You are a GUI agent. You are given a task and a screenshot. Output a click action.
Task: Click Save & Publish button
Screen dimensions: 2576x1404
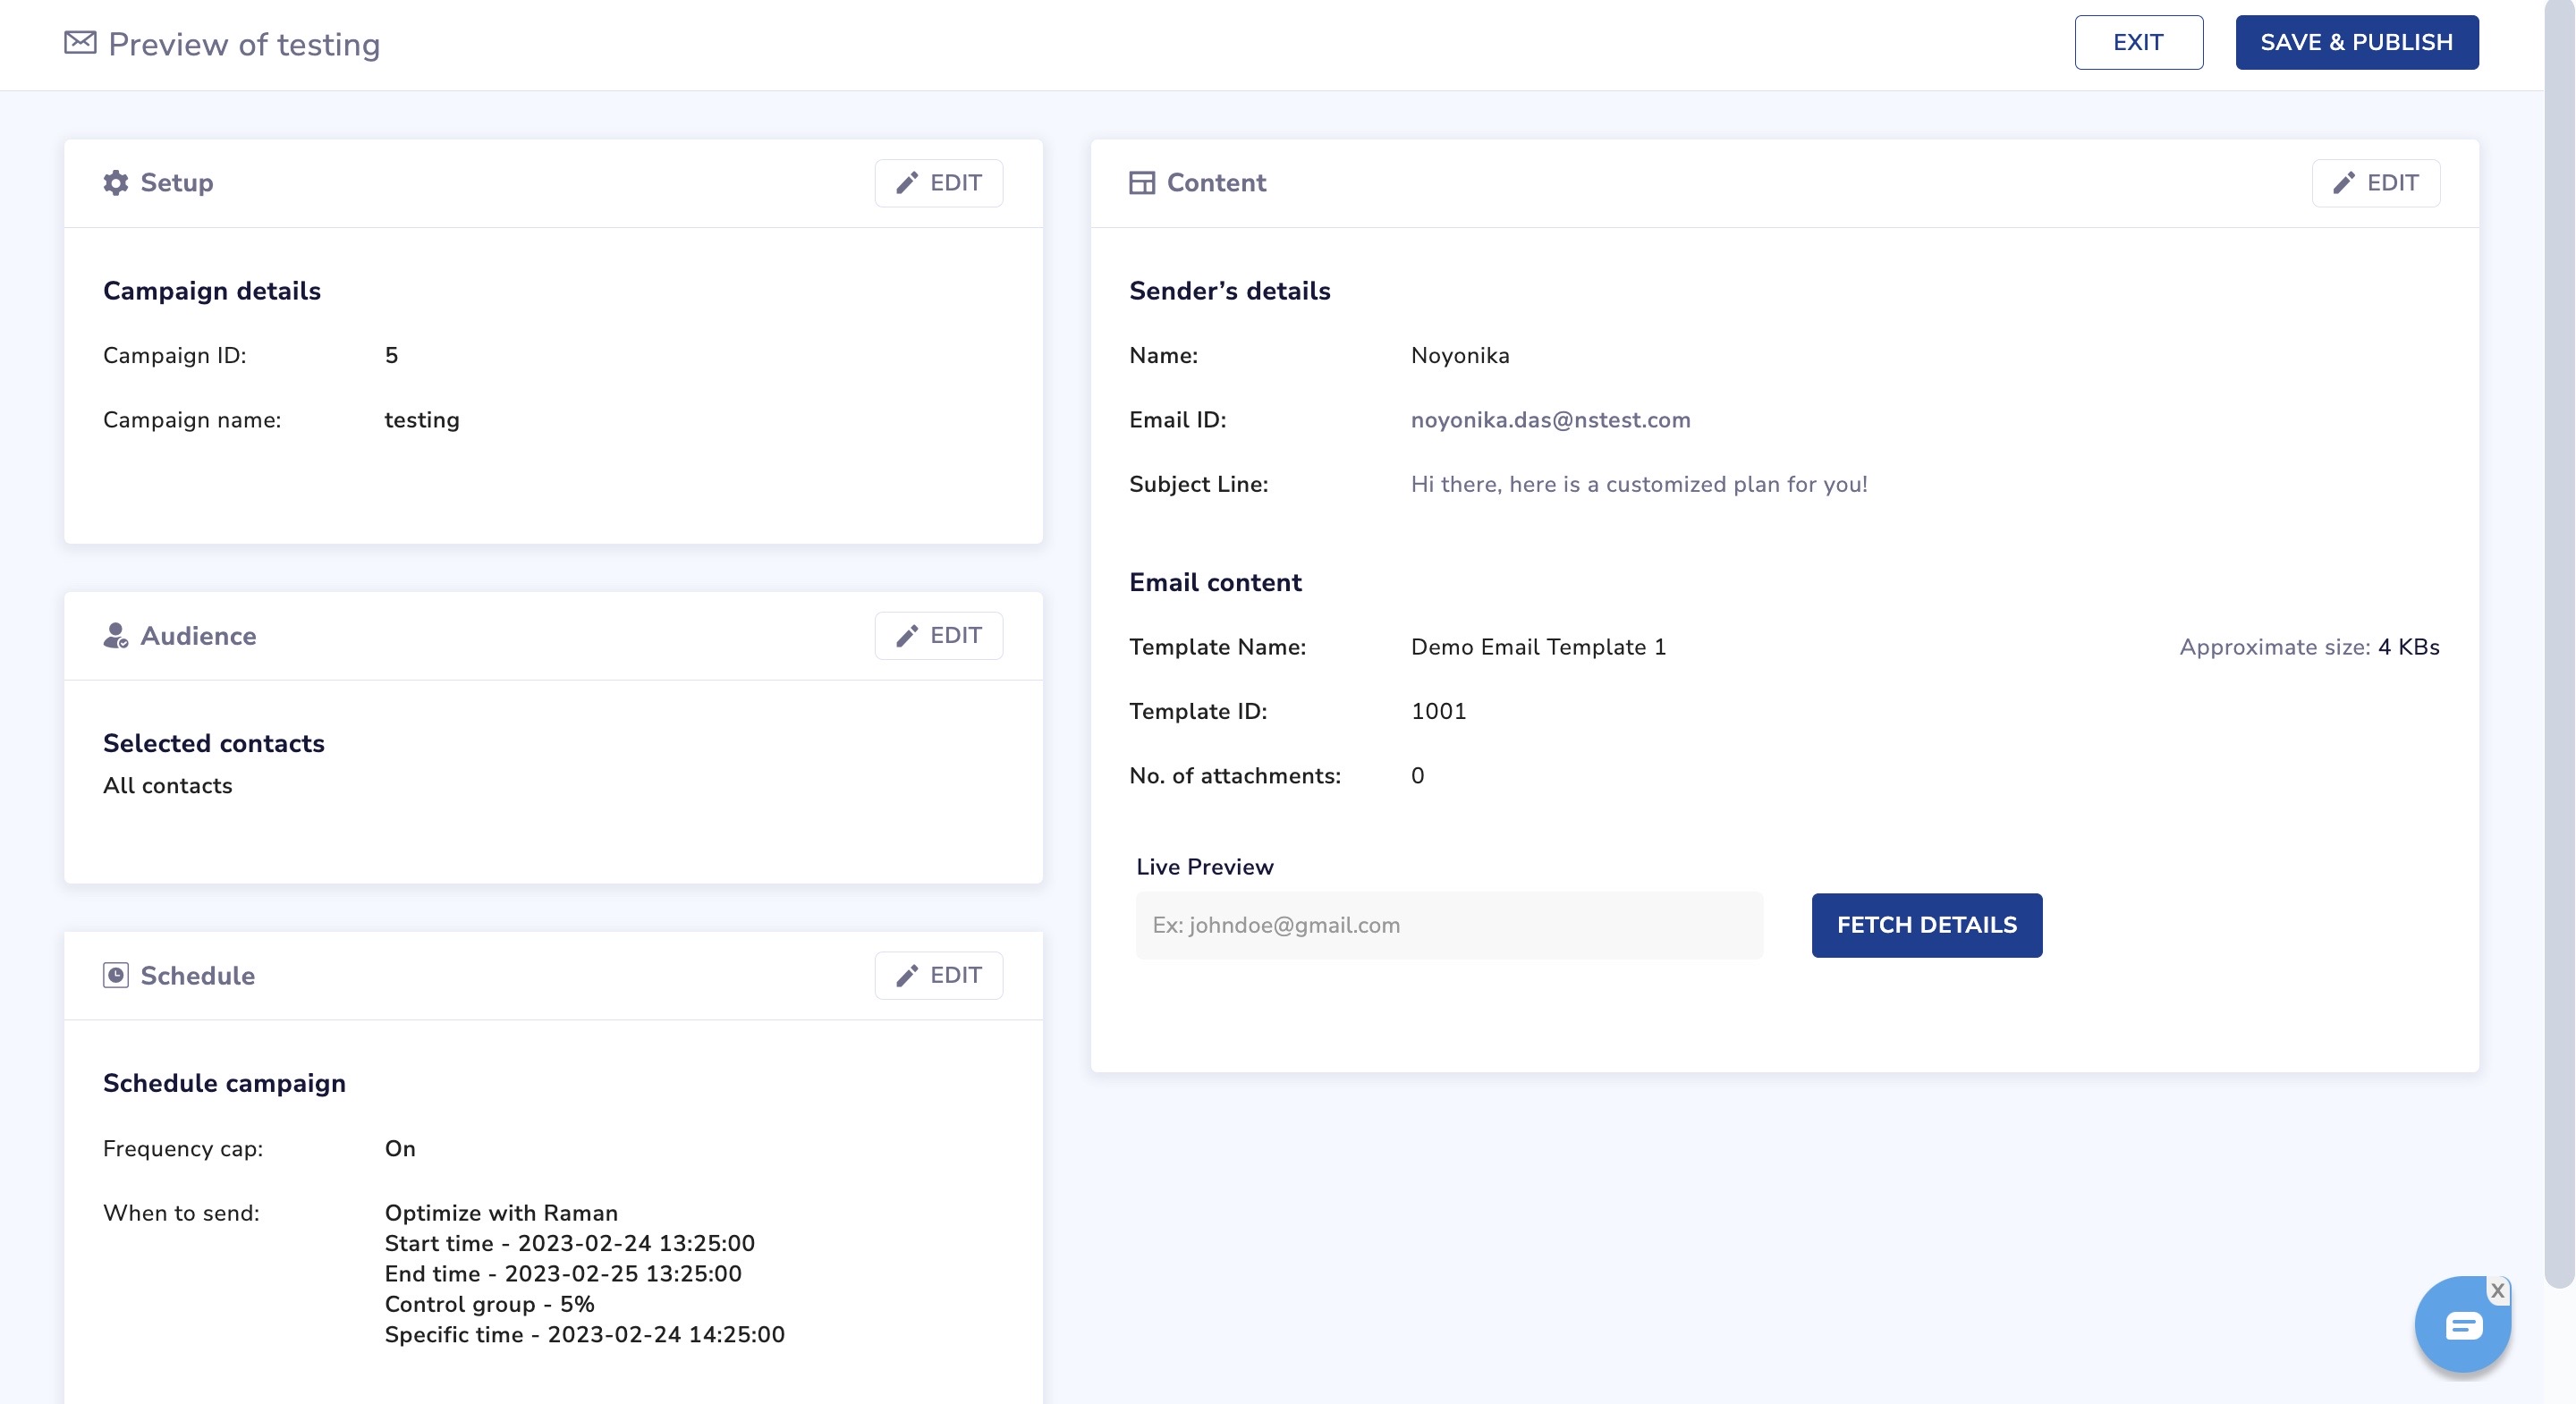pos(2356,43)
